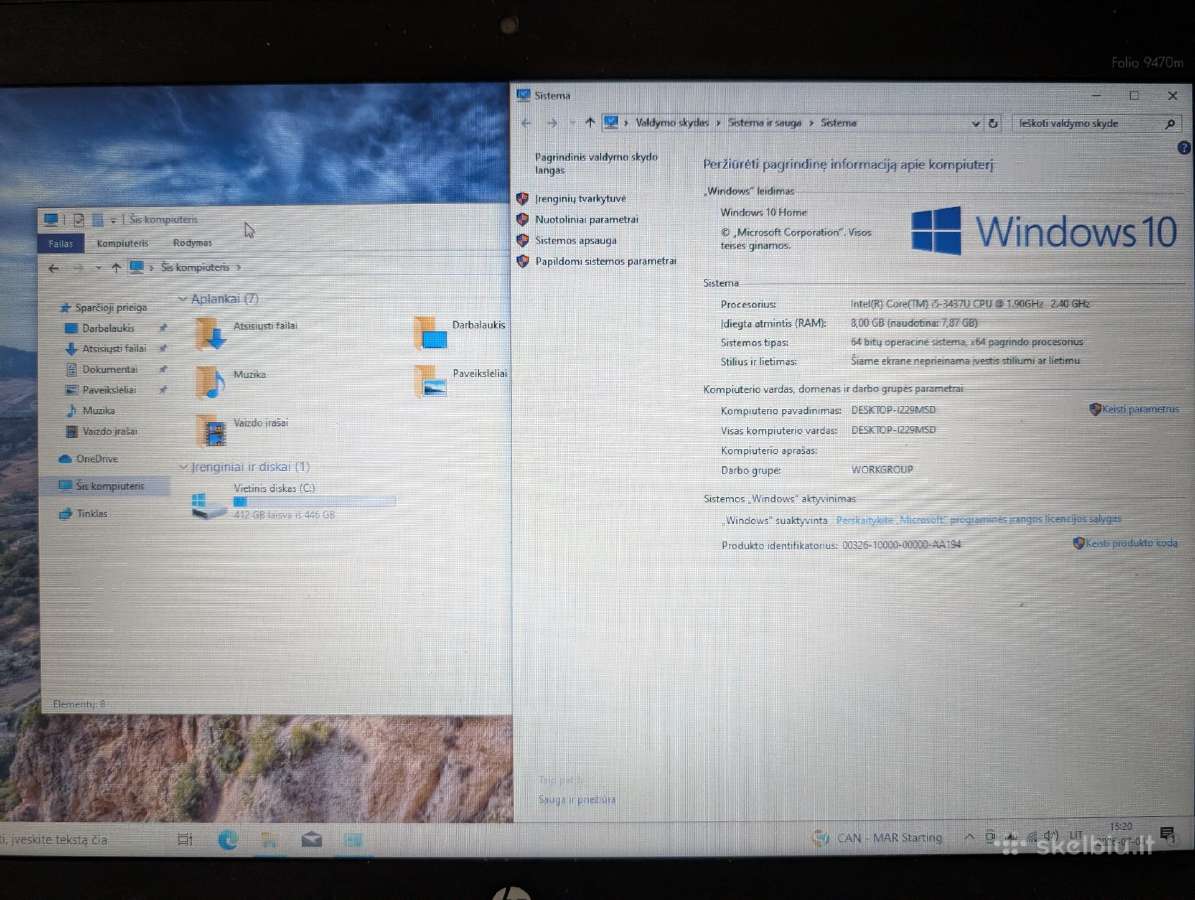Go up one level in File Explorer
Viewport: 1195px width, 900px height.
(116, 267)
